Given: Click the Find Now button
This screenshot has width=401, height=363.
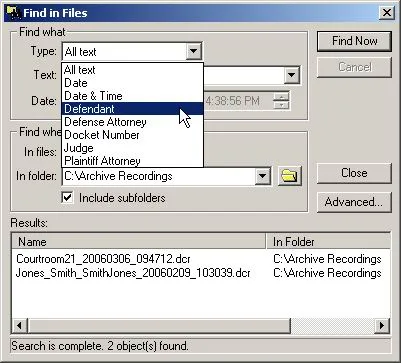Looking at the screenshot, I should point(354,41).
